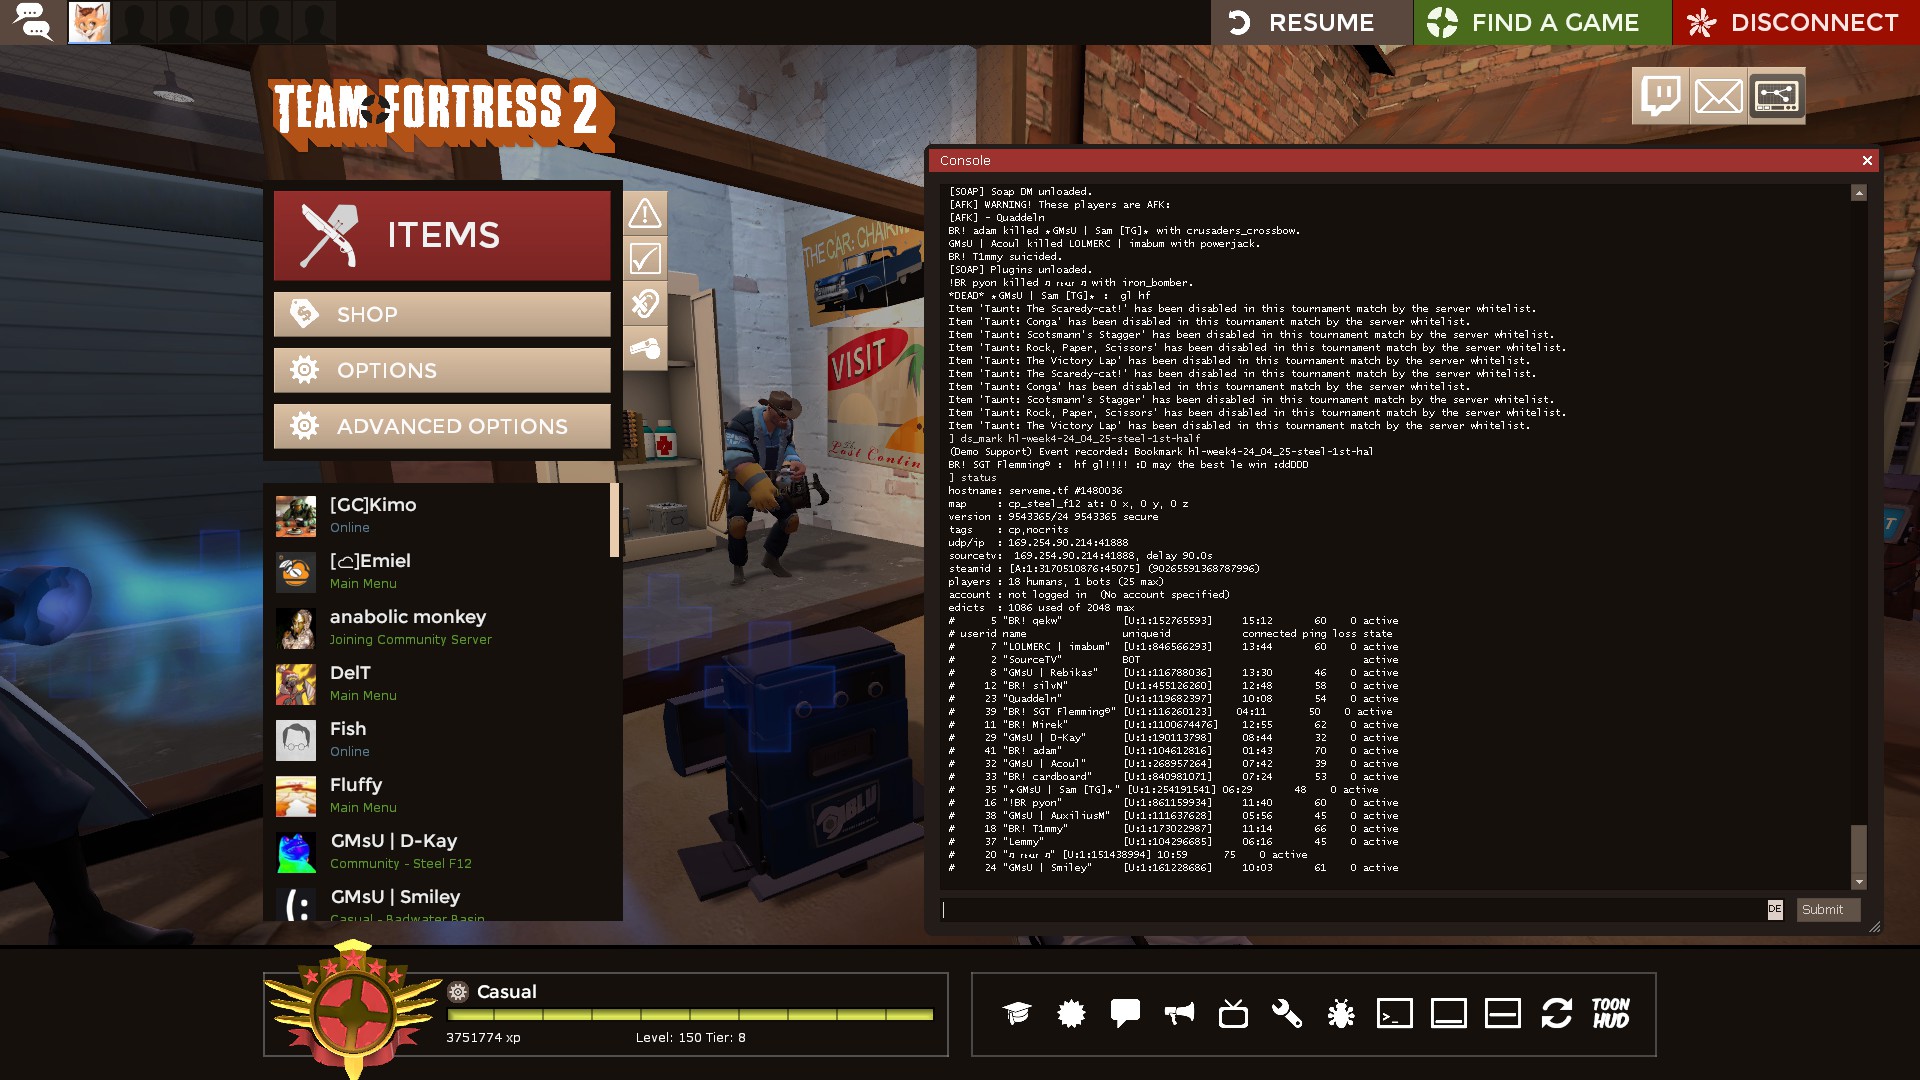The height and width of the screenshot is (1080, 1920).
Task: Click the graduation cap training icon
Action: (x=1017, y=1014)
